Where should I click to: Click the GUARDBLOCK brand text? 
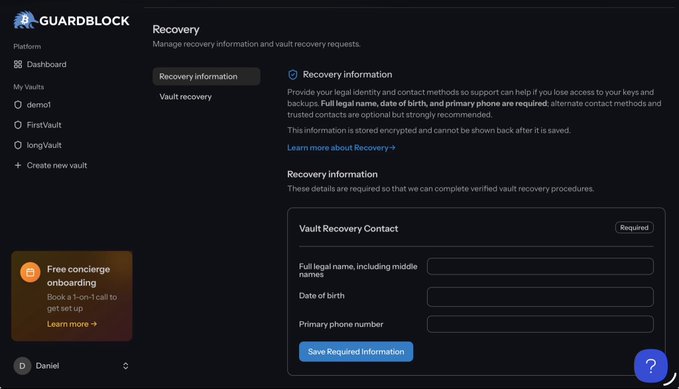pyautogui.click(x=84, y=21)
